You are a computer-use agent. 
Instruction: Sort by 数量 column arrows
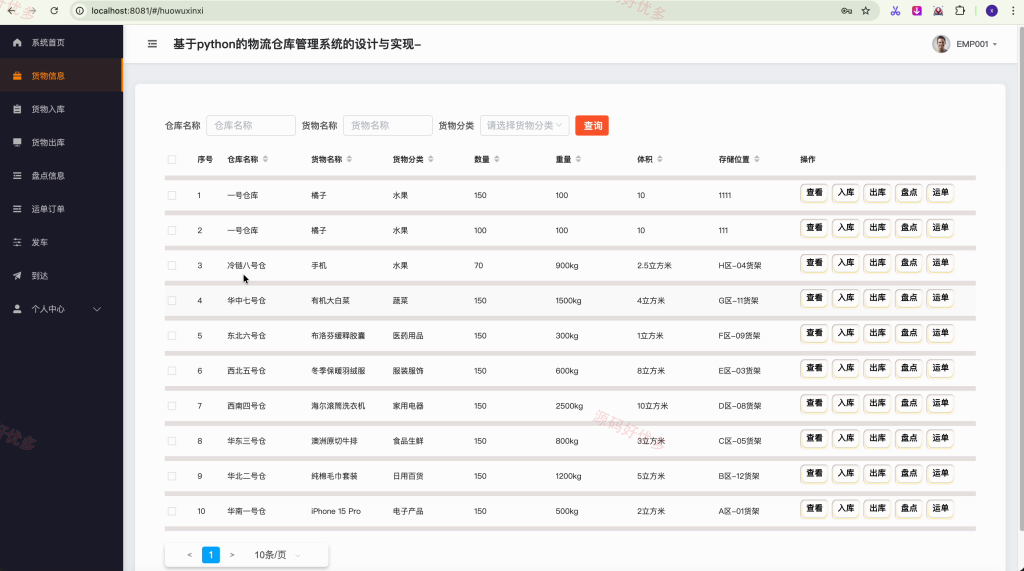497,159
